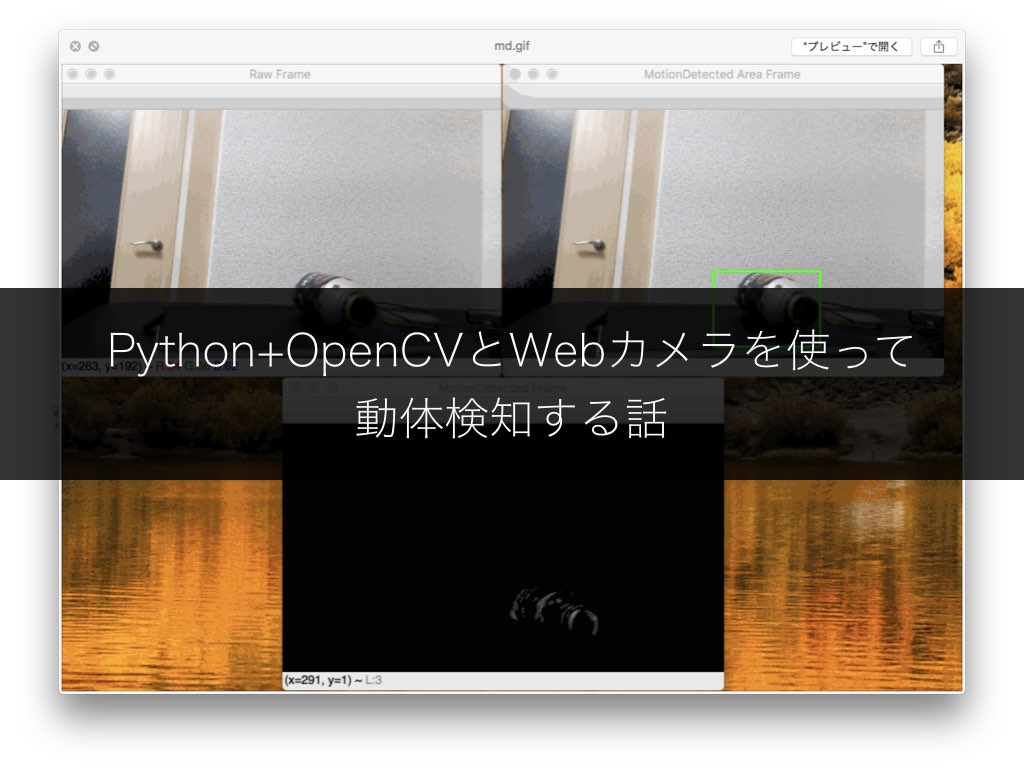The image size is (1024, 768).
Task: Click the Share icon beside プレビュー button
Action: pos(938,46)
